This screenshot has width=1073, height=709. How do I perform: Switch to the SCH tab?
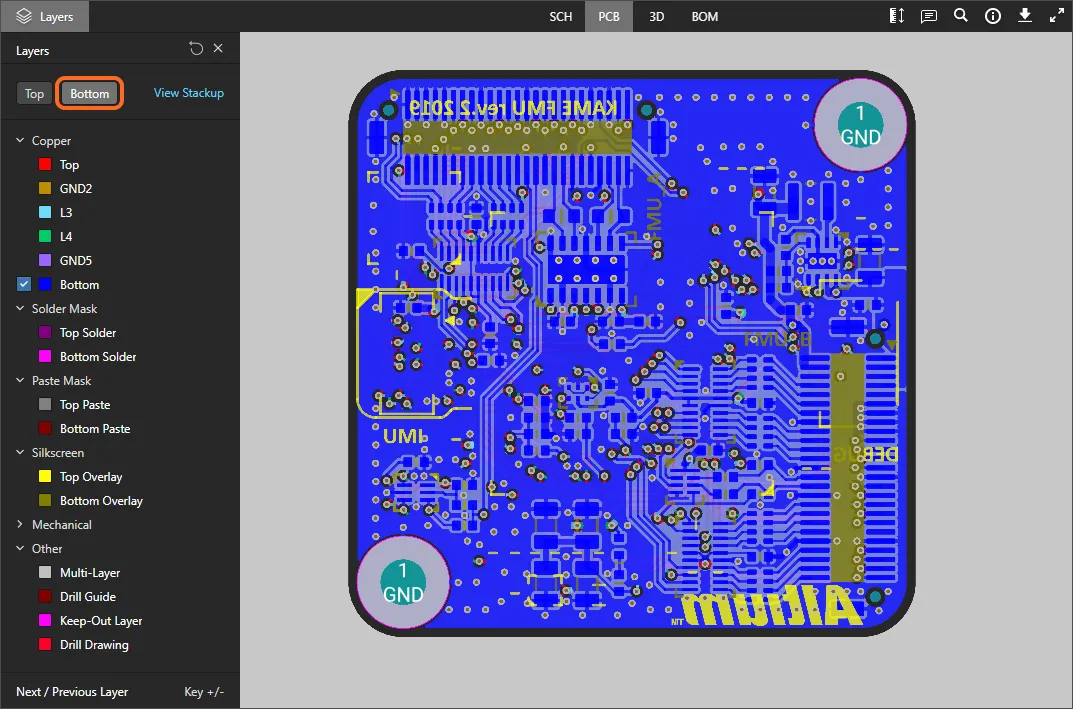[560, 16]
